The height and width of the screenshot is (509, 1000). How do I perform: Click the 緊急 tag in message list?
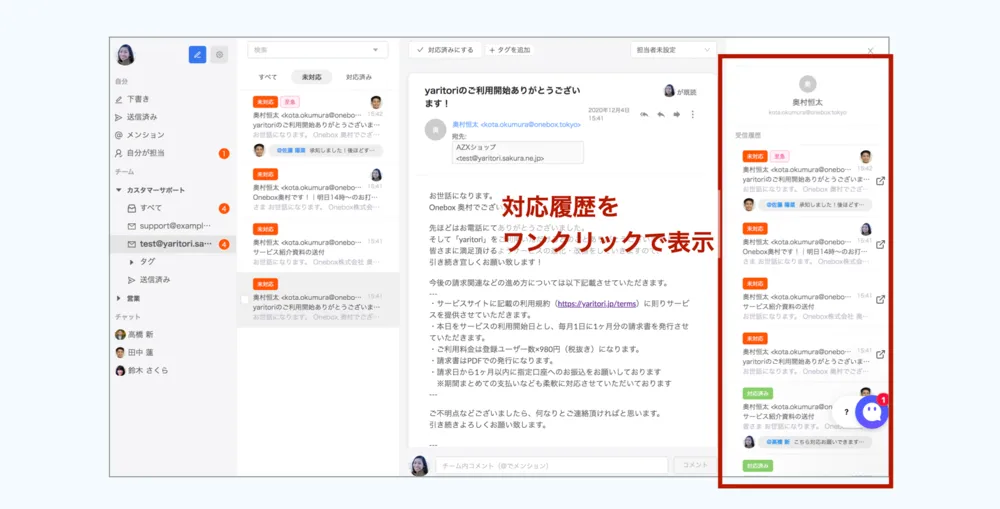click(290, 101)
